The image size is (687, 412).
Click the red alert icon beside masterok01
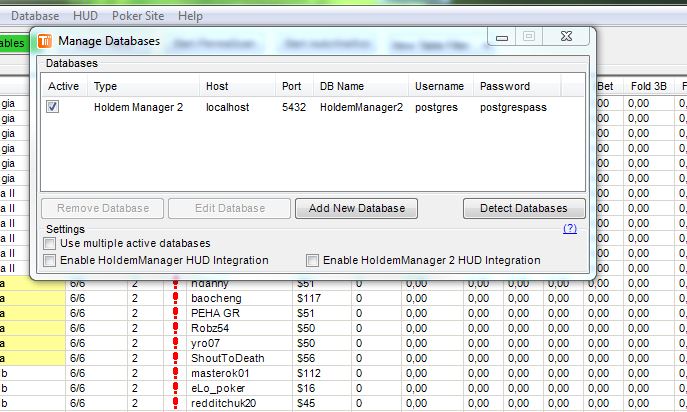[x=176, y=373]
